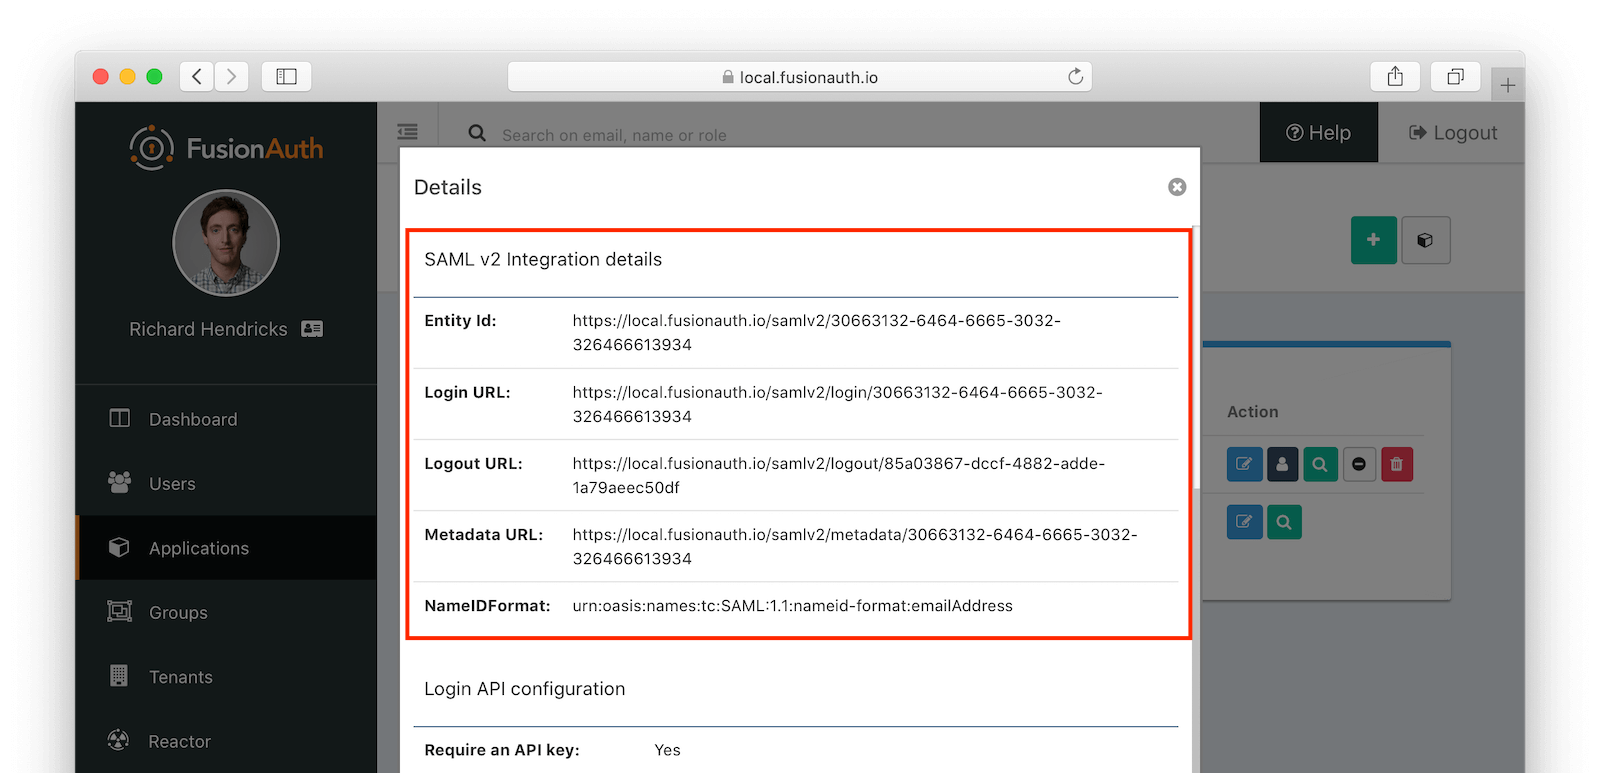
Task: Toggle the sidebar collapse icon
Action: click(x=408, y=132)
